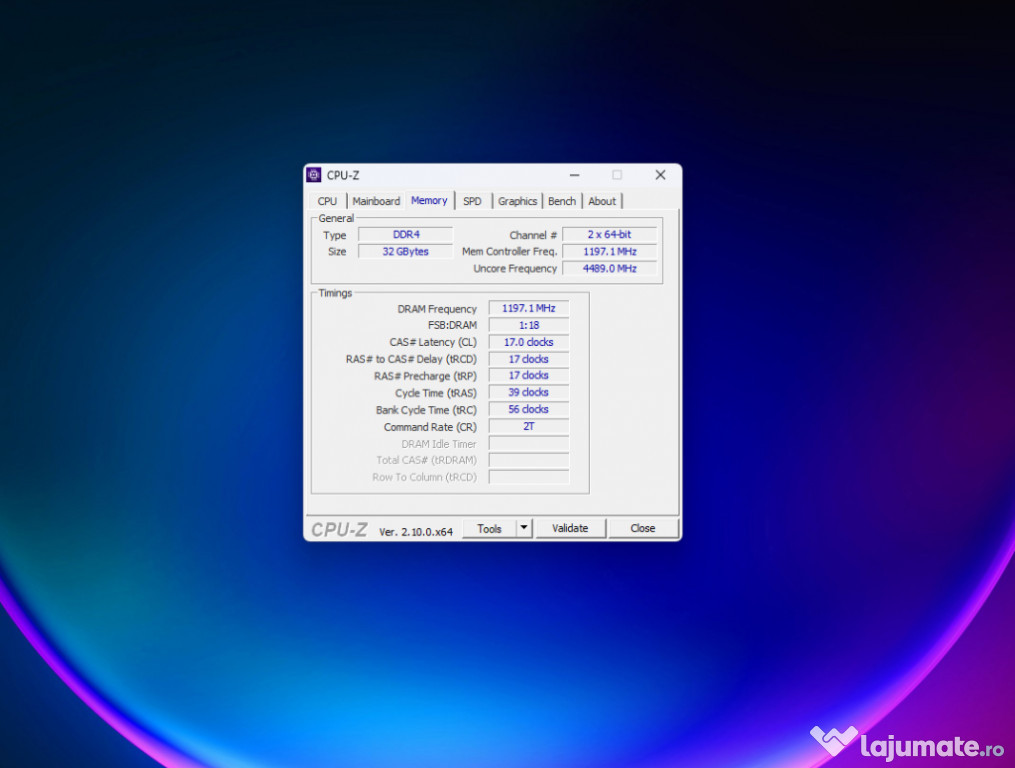Click the Memory tab
This screenshot has height=768, width=1015.
429,200
